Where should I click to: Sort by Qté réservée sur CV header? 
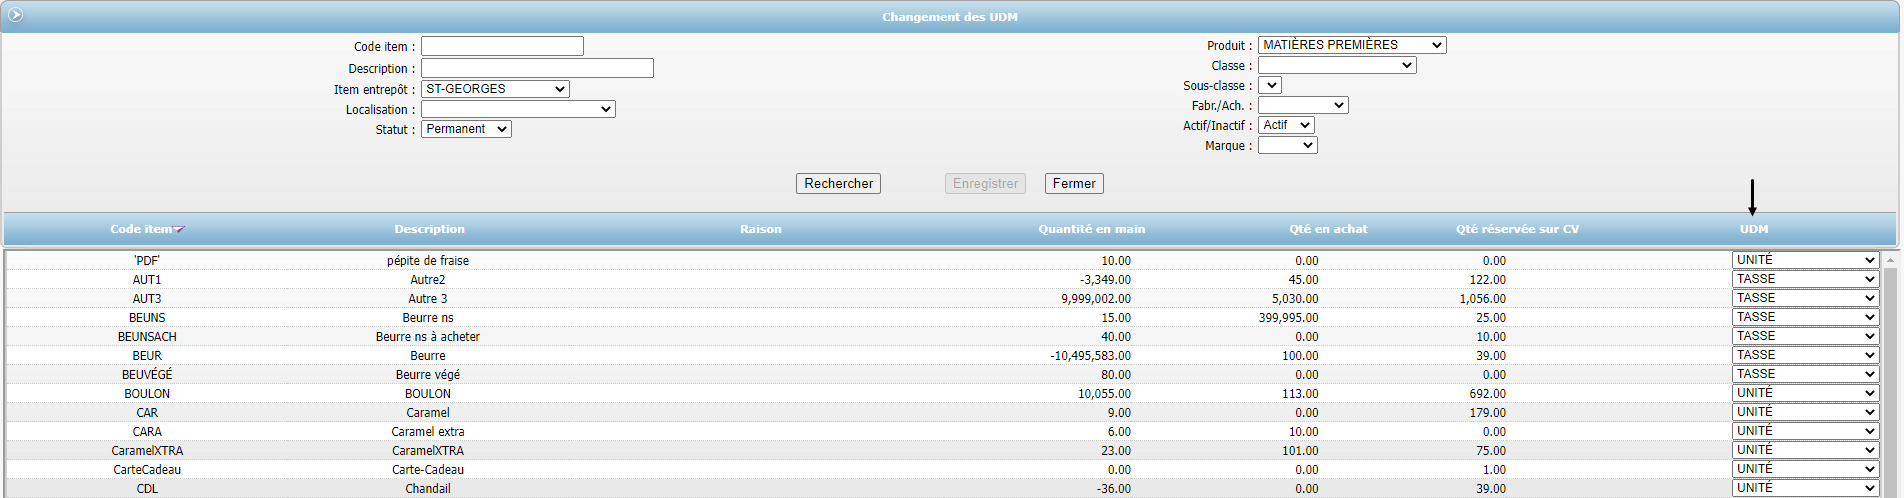coord(1517,229)
